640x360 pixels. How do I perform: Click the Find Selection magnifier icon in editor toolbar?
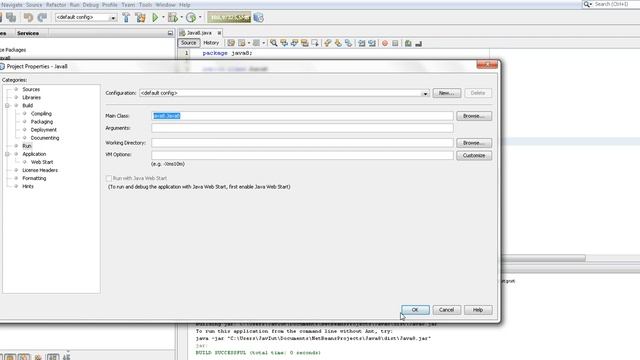(x=273, y=43)
